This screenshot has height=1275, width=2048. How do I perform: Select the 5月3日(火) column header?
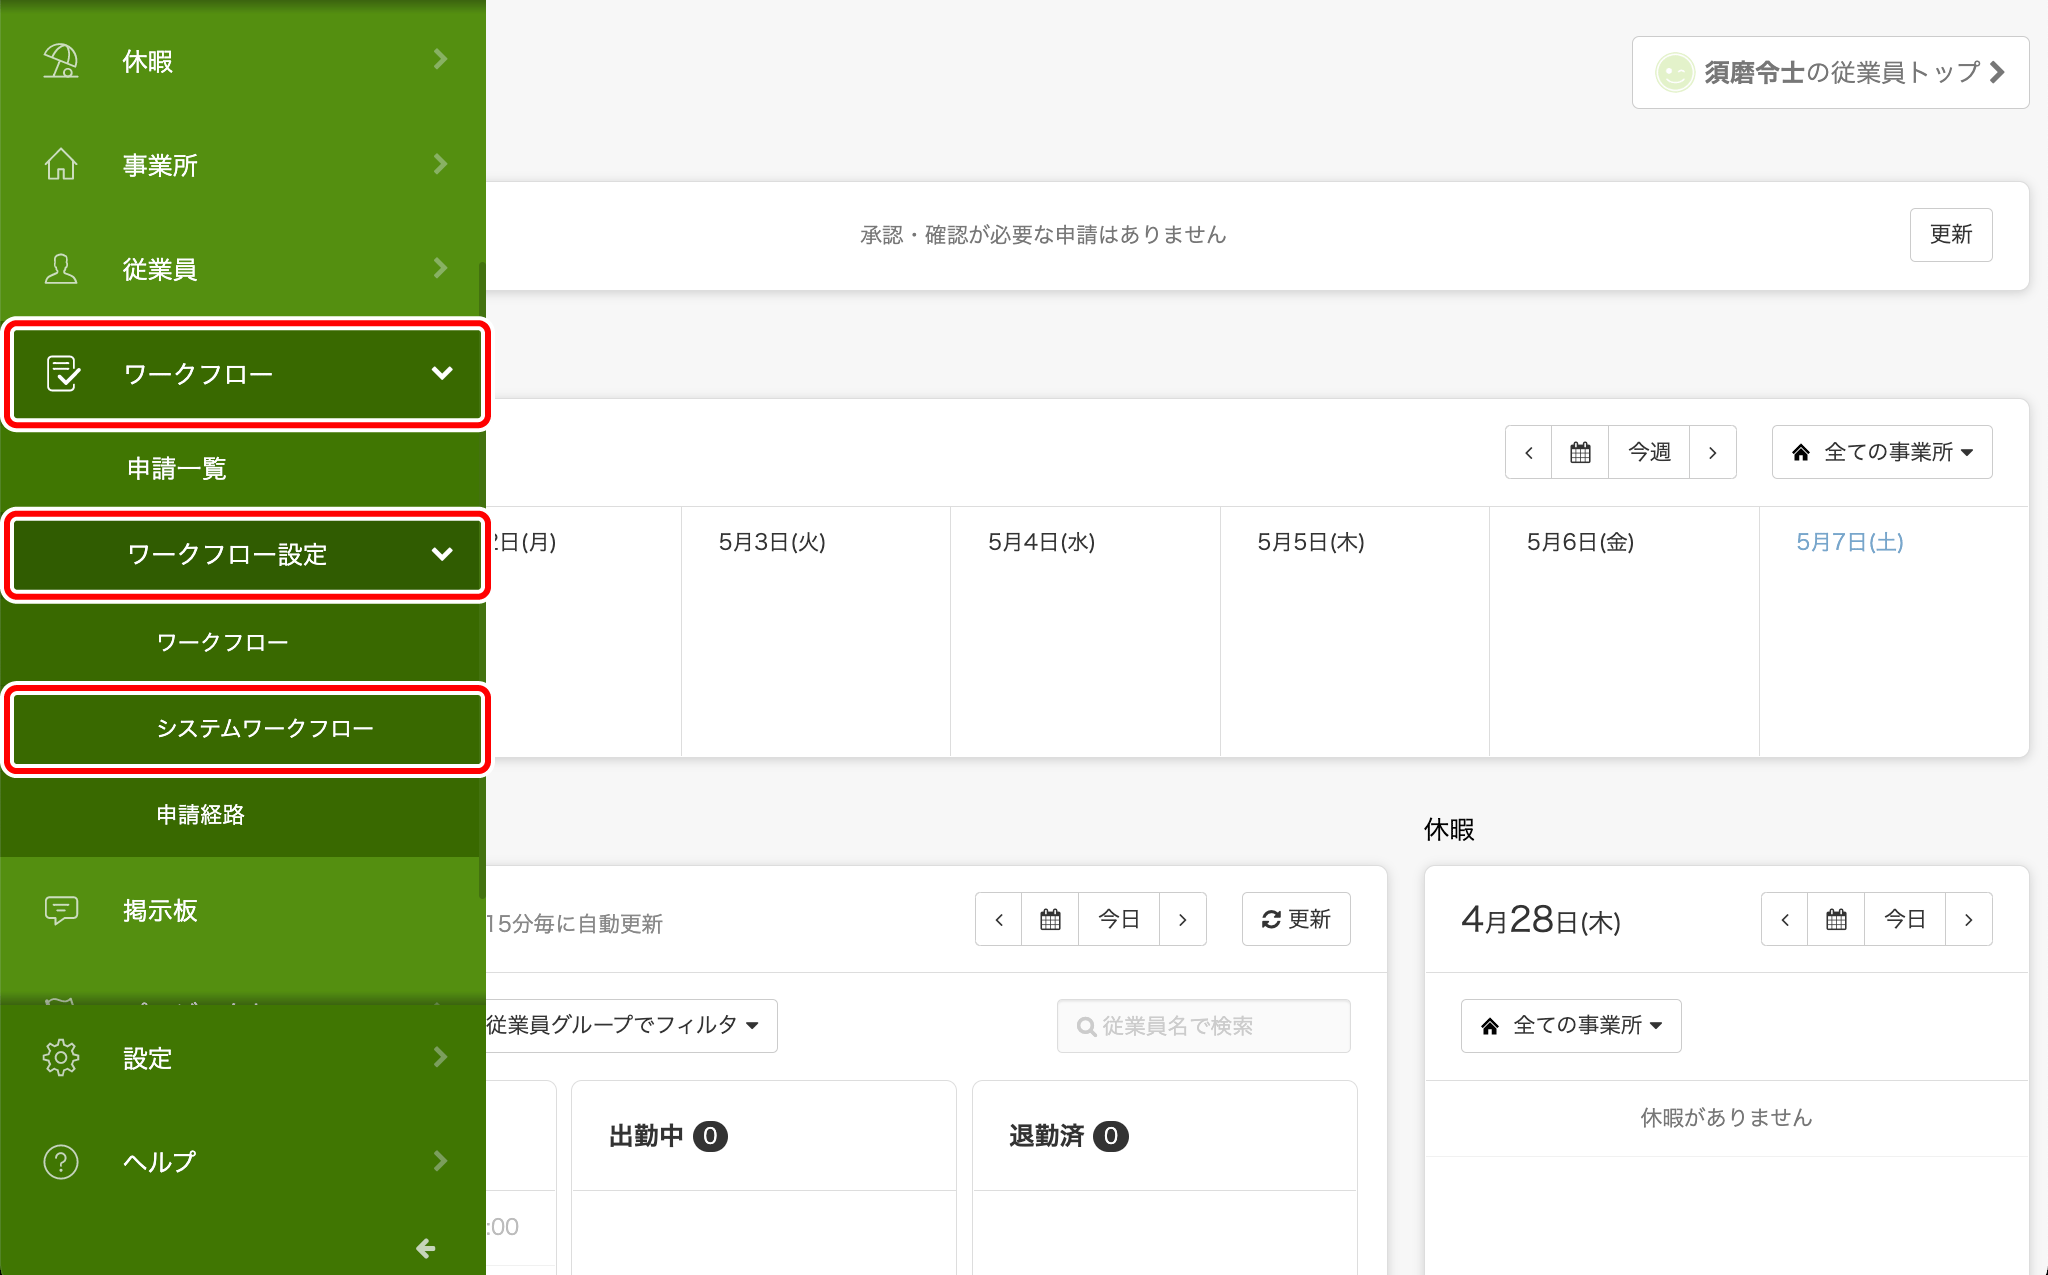(772, 542)
